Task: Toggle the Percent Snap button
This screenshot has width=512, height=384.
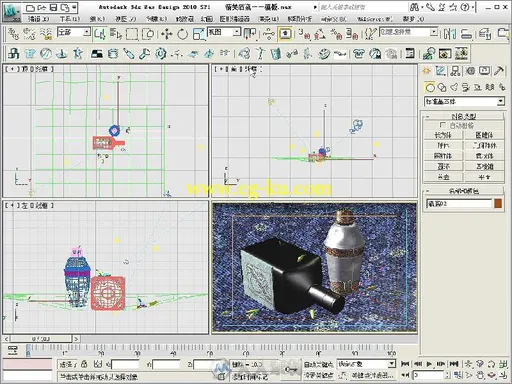Action: 335,34
